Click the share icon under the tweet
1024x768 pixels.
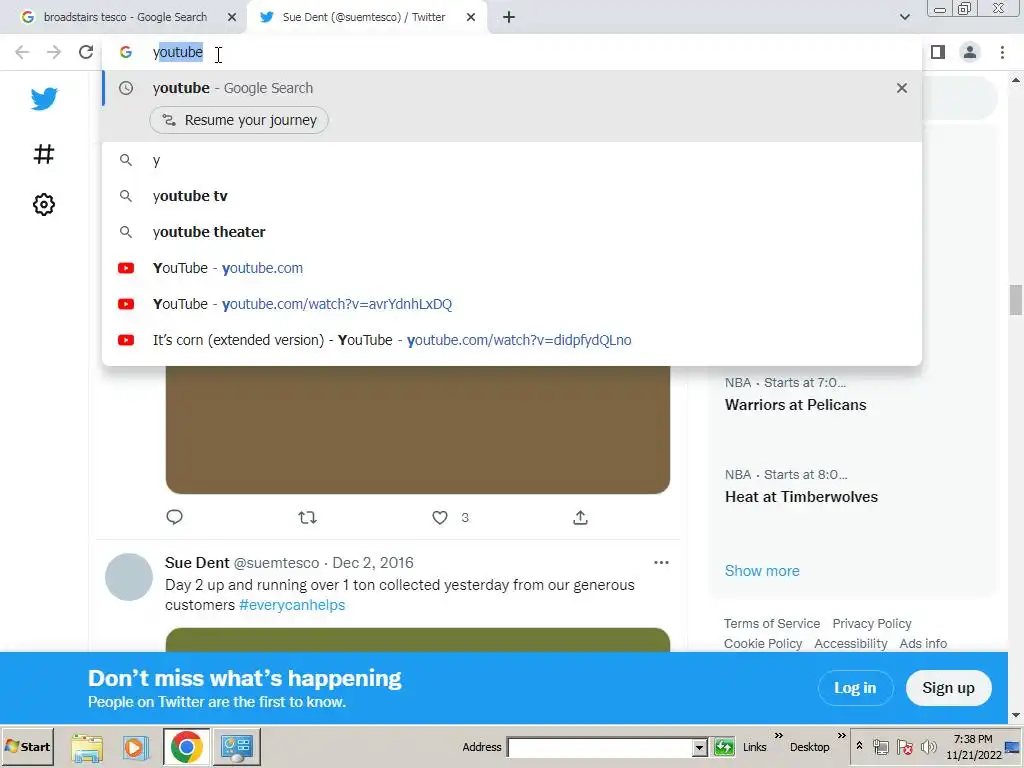click(x=581, y=518)
